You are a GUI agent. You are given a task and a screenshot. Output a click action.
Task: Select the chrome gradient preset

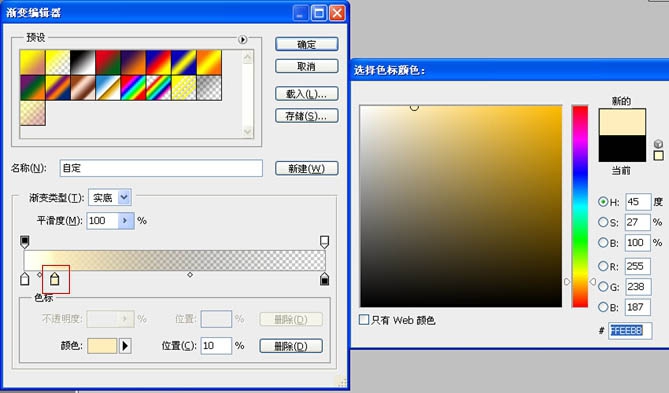[x=108, y=88]
